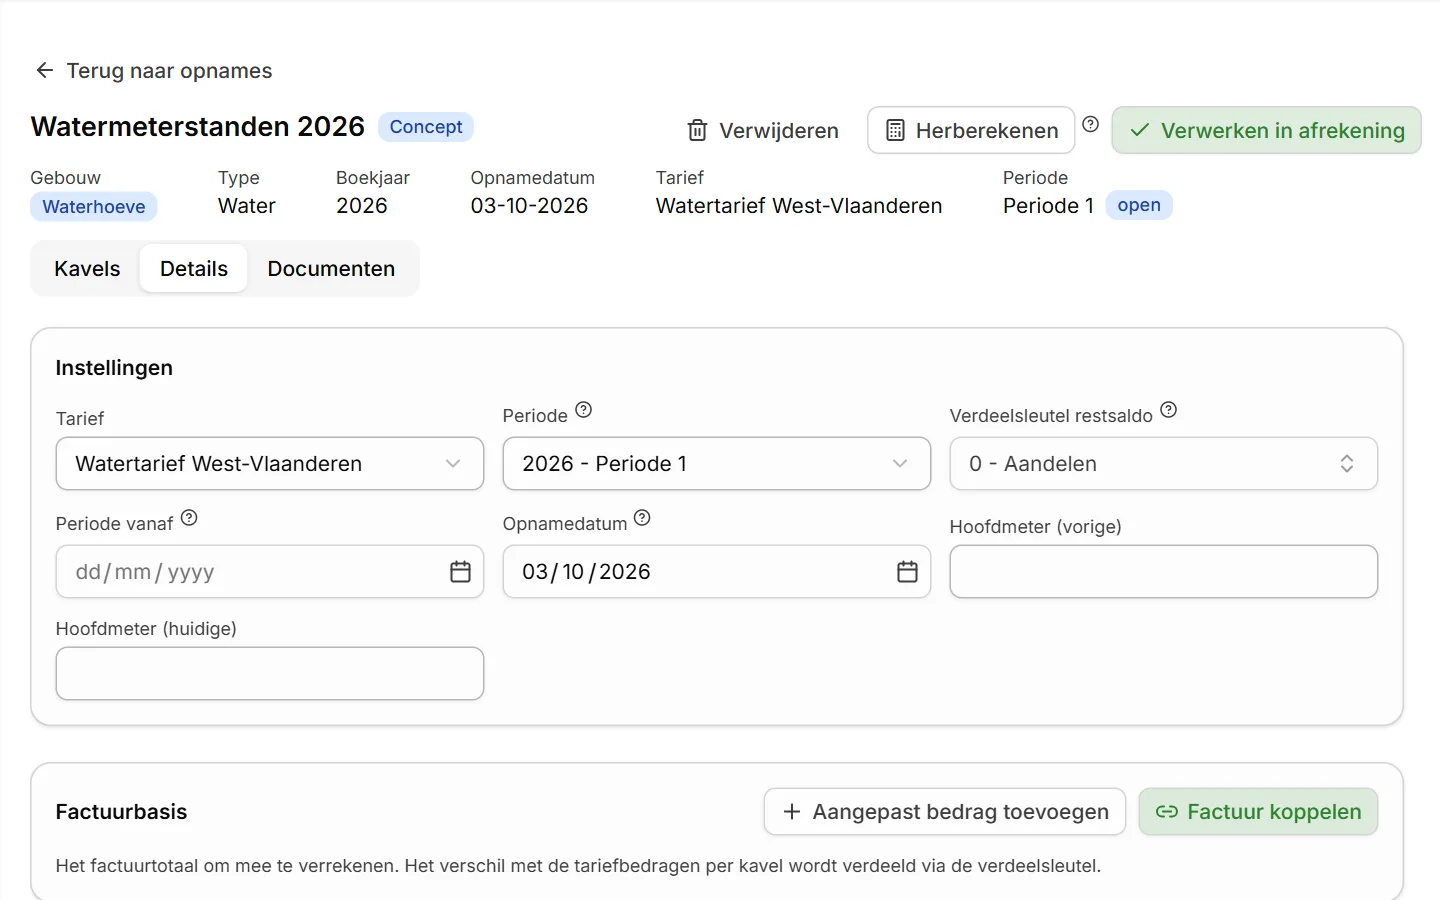1440x900 pixels.
Task: Open the help icon beside Periode label
Action: [584, 410]
